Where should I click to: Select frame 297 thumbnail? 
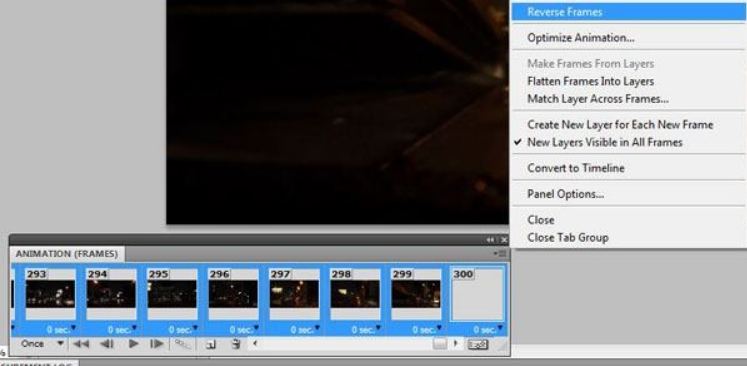pos(294,294)
